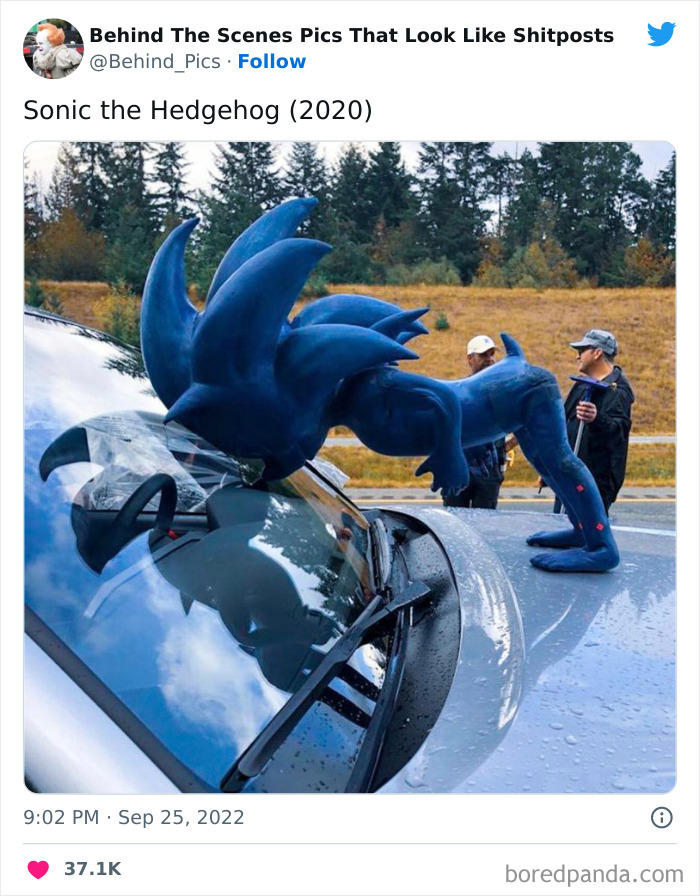Image resolution: width=700 pixels, height=896 pixels.
Task: Like the tweet with the heart icon
Action: (38, 869)
